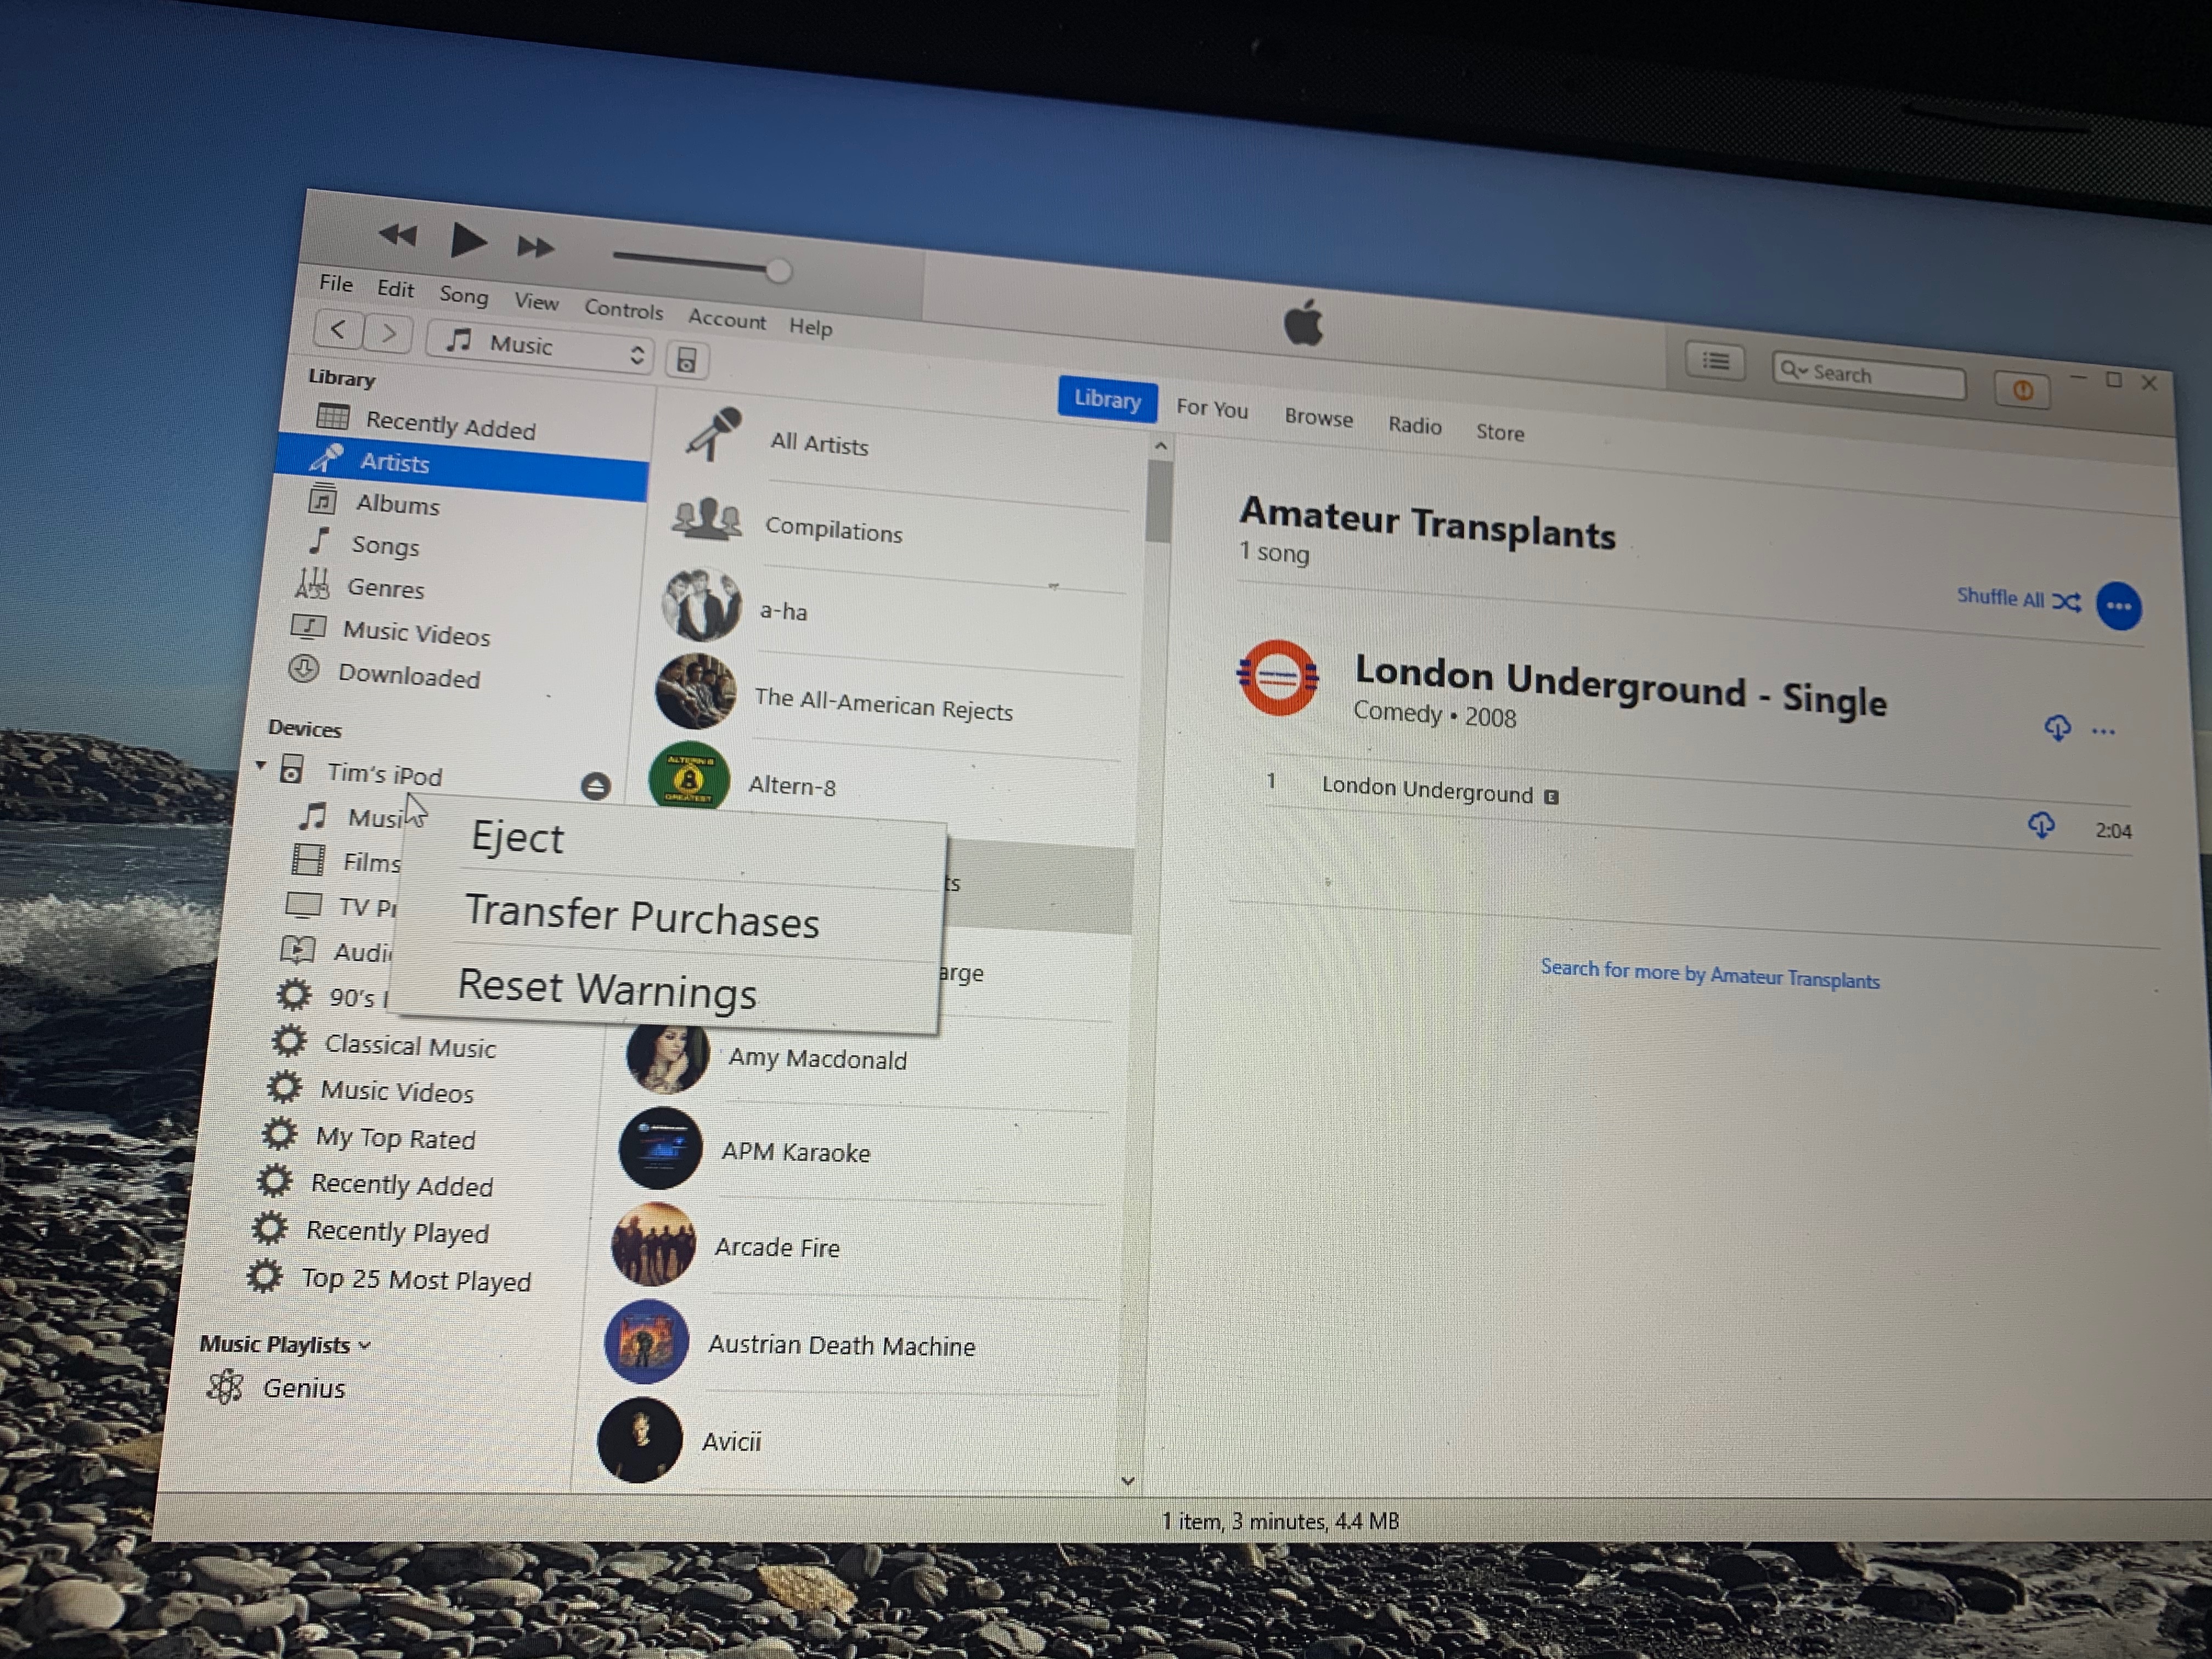Expand the Music Playlists section chevron

pos(365,1346)
